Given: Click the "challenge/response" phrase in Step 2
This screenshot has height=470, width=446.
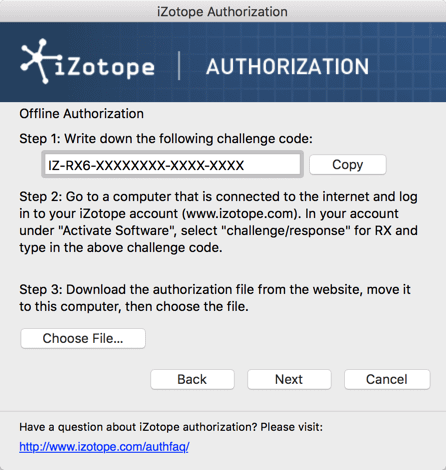Looking at the screenshot, I should tap(285, 231).
